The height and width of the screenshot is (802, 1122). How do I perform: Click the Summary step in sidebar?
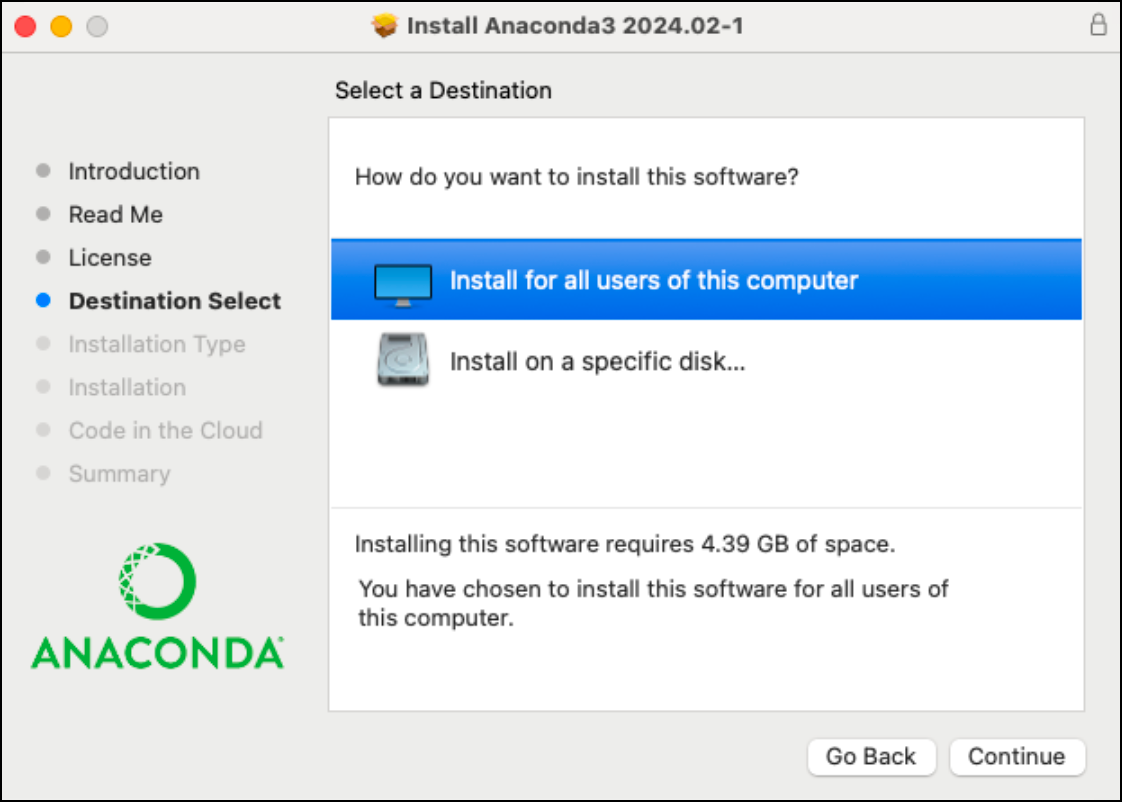point(119,474)
